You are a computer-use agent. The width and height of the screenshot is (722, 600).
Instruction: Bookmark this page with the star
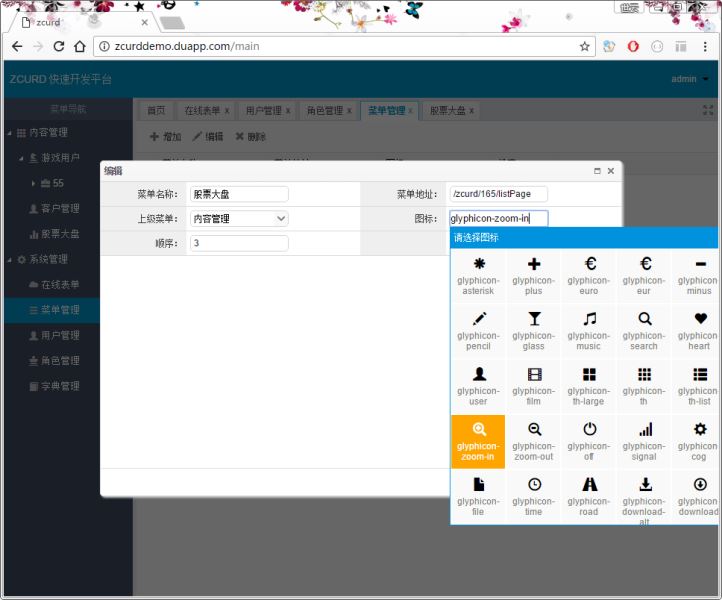tap(585, 47)
